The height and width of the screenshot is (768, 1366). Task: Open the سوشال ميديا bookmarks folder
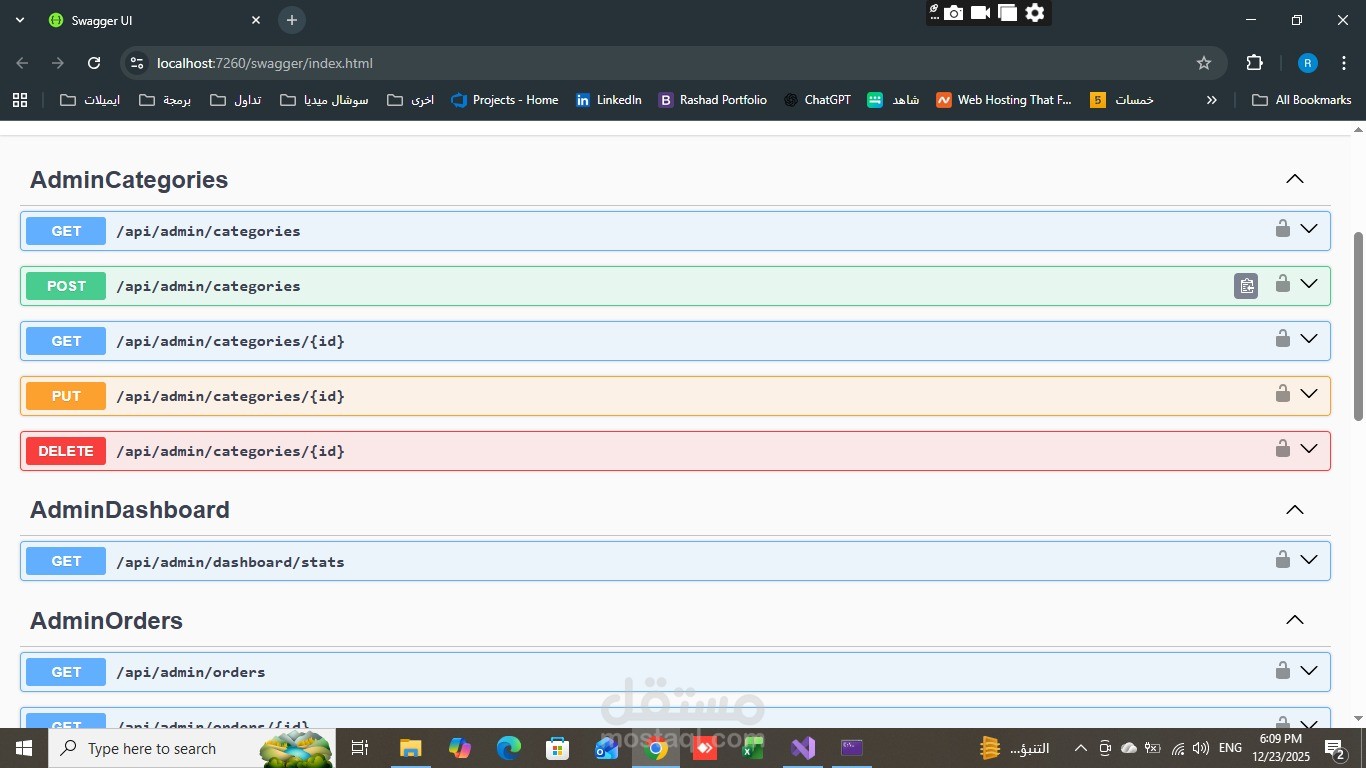tap(324, 100)
